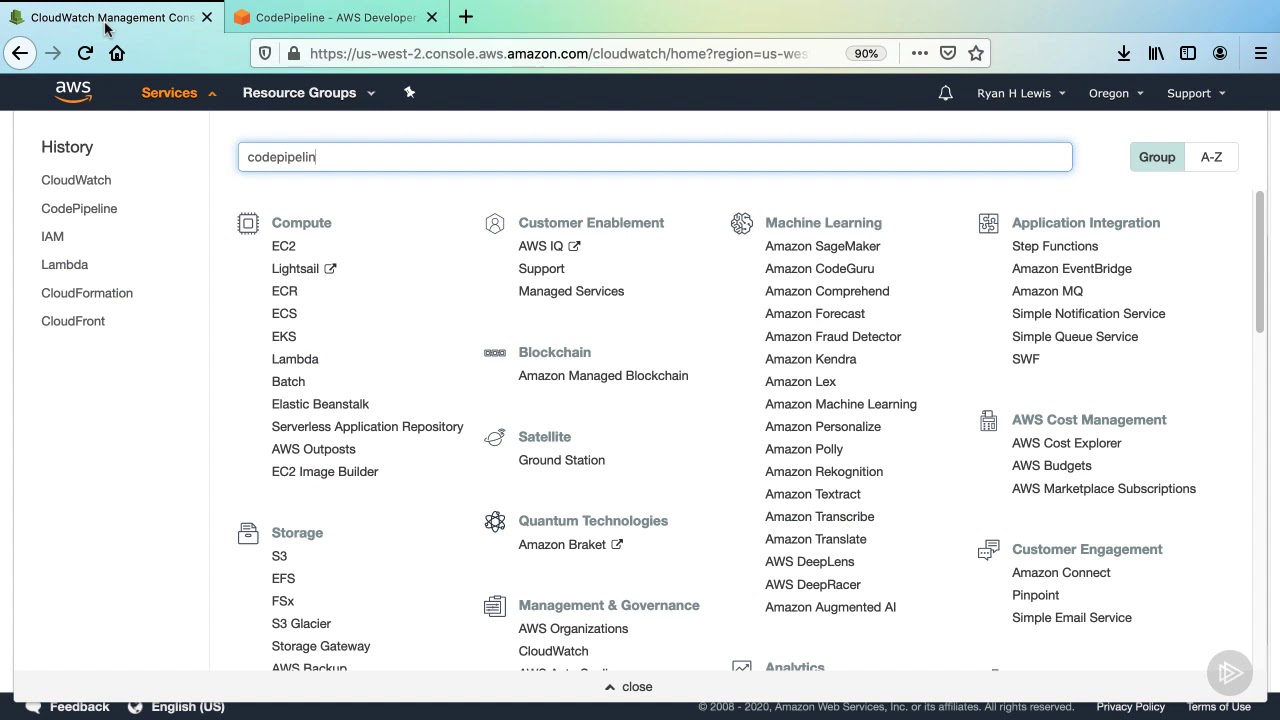Click the pin favorites icon in AWS navbar
This screenshot has height=720, width=1280.
tap(409, 92)
